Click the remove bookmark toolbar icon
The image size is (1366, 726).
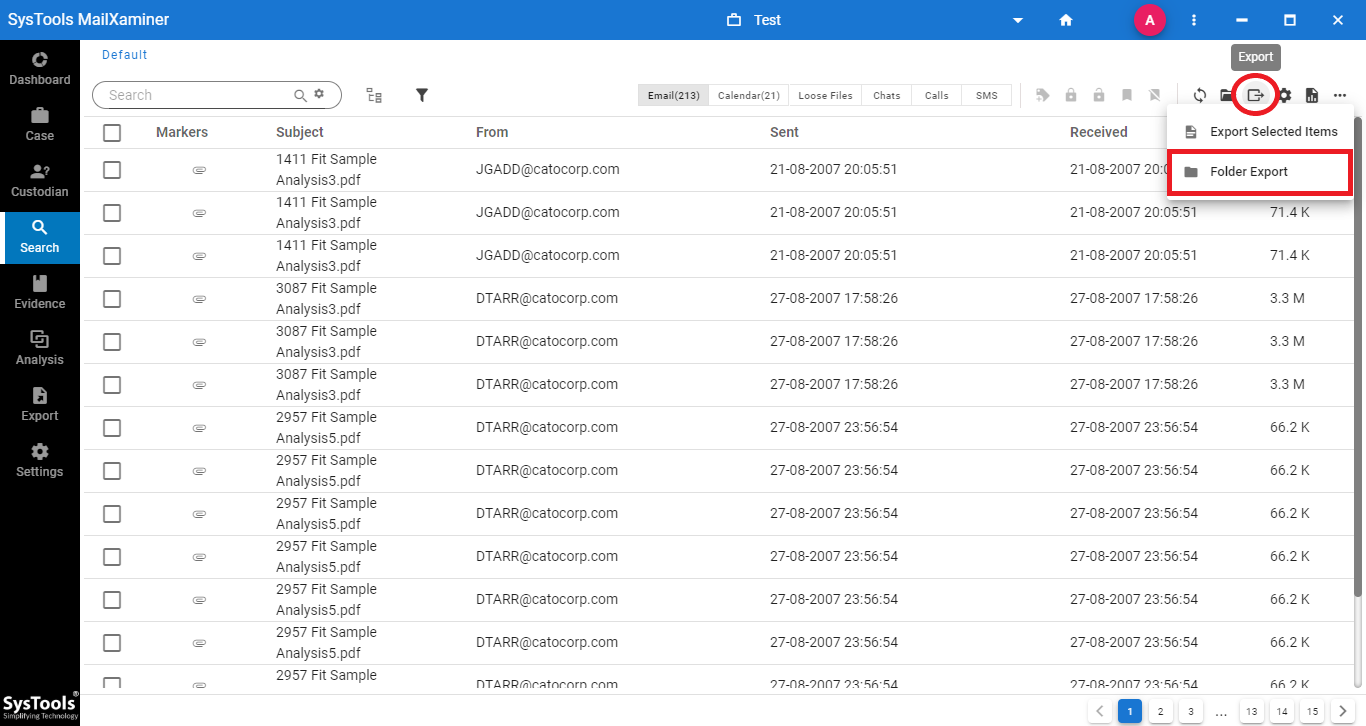pyautogui.click(x=1155, y=95)
